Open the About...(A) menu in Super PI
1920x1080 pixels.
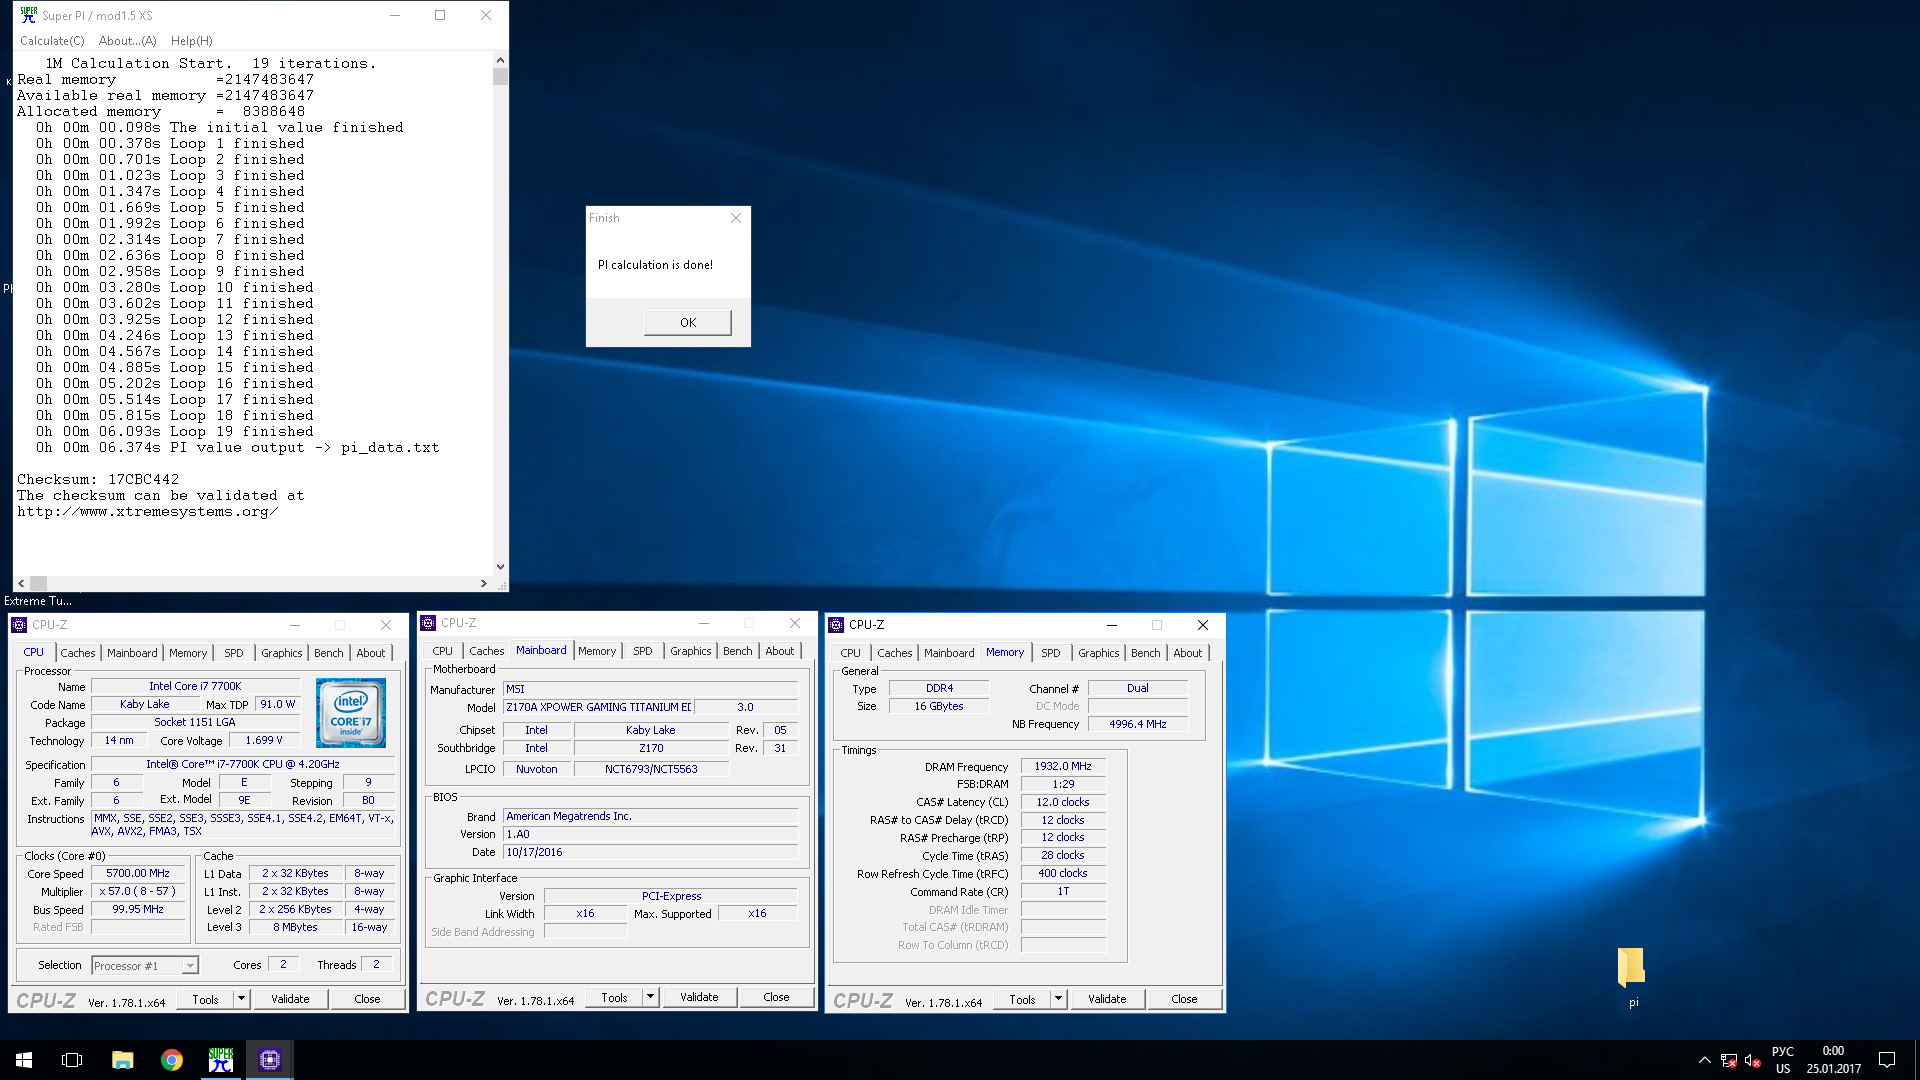coord(128,41)
